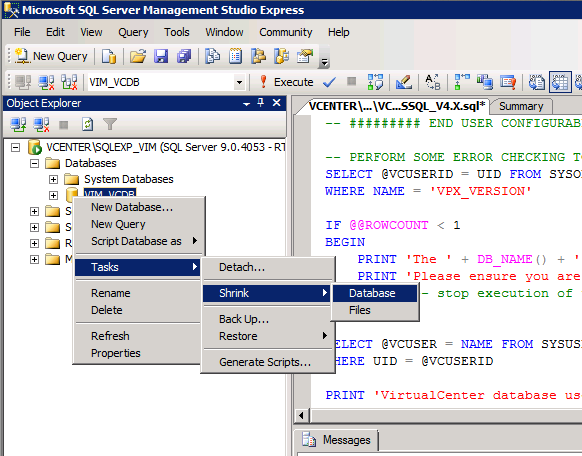
Task: Choose Properties from context menu
Action: 138,353
